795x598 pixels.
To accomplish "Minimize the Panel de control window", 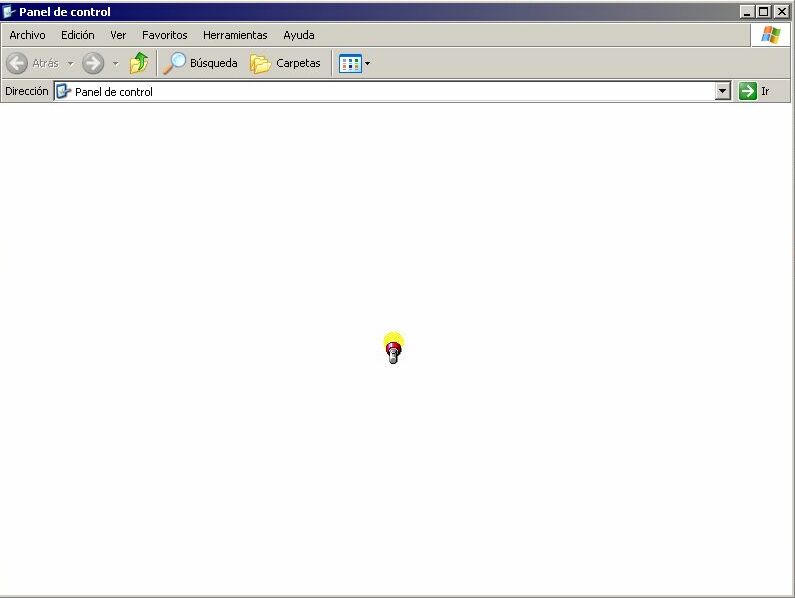I will [x=747, y=12].
